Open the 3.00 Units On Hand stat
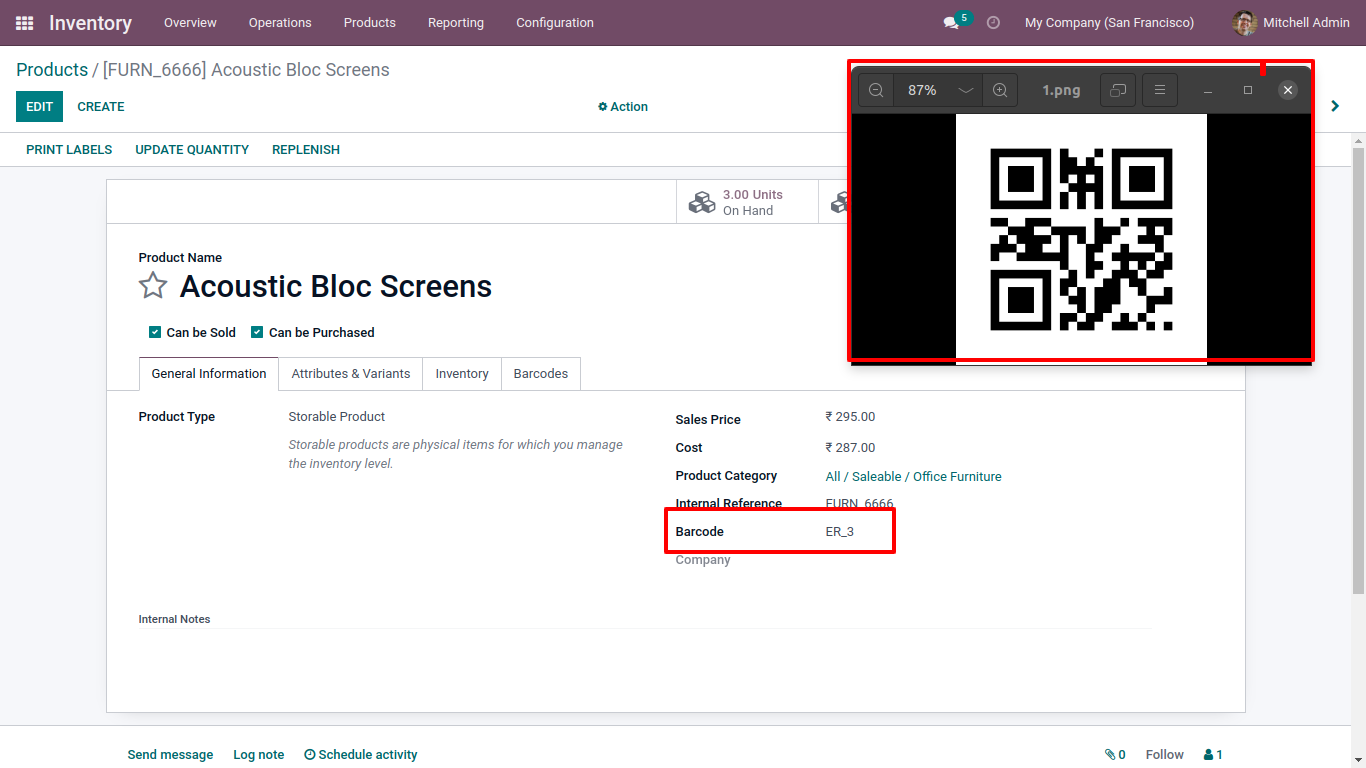Screen dimensions: 1366x768 [x=747, y=202]
